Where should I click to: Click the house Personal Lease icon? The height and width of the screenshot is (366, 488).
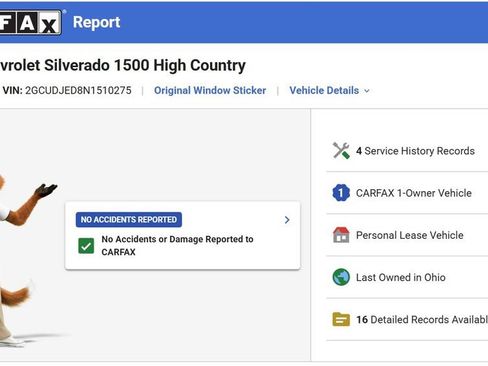point(341,235)
